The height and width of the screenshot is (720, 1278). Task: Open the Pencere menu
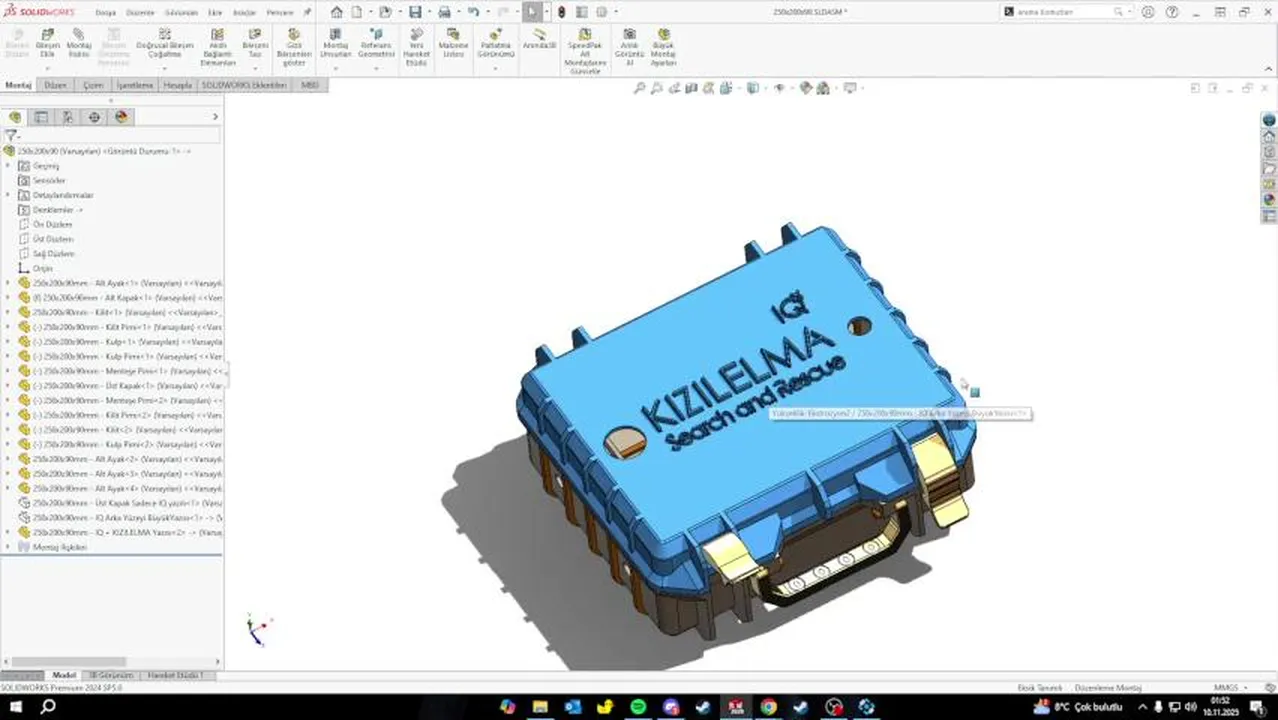point(280,13)
